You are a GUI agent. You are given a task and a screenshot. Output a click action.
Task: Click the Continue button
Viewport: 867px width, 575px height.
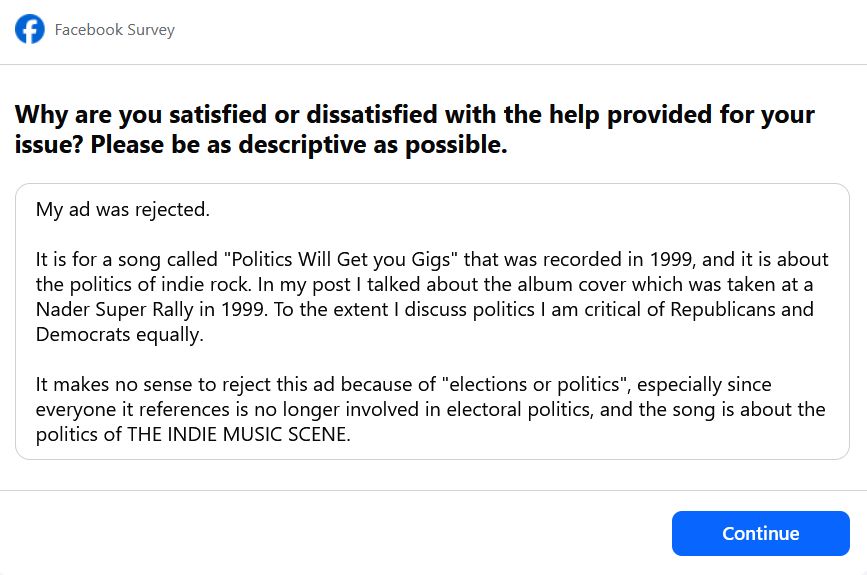(760, 533)
